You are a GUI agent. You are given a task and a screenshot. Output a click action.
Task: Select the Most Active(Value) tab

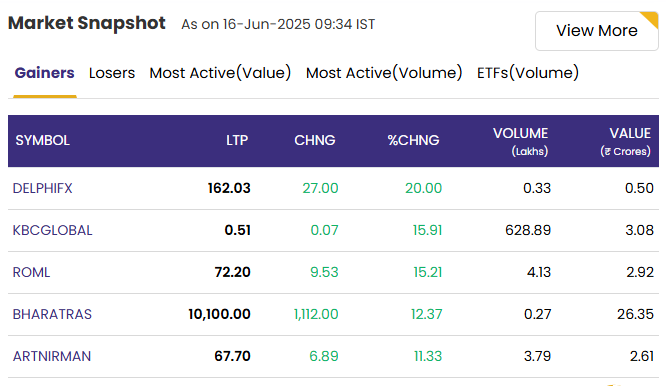(x=220, y=73)
